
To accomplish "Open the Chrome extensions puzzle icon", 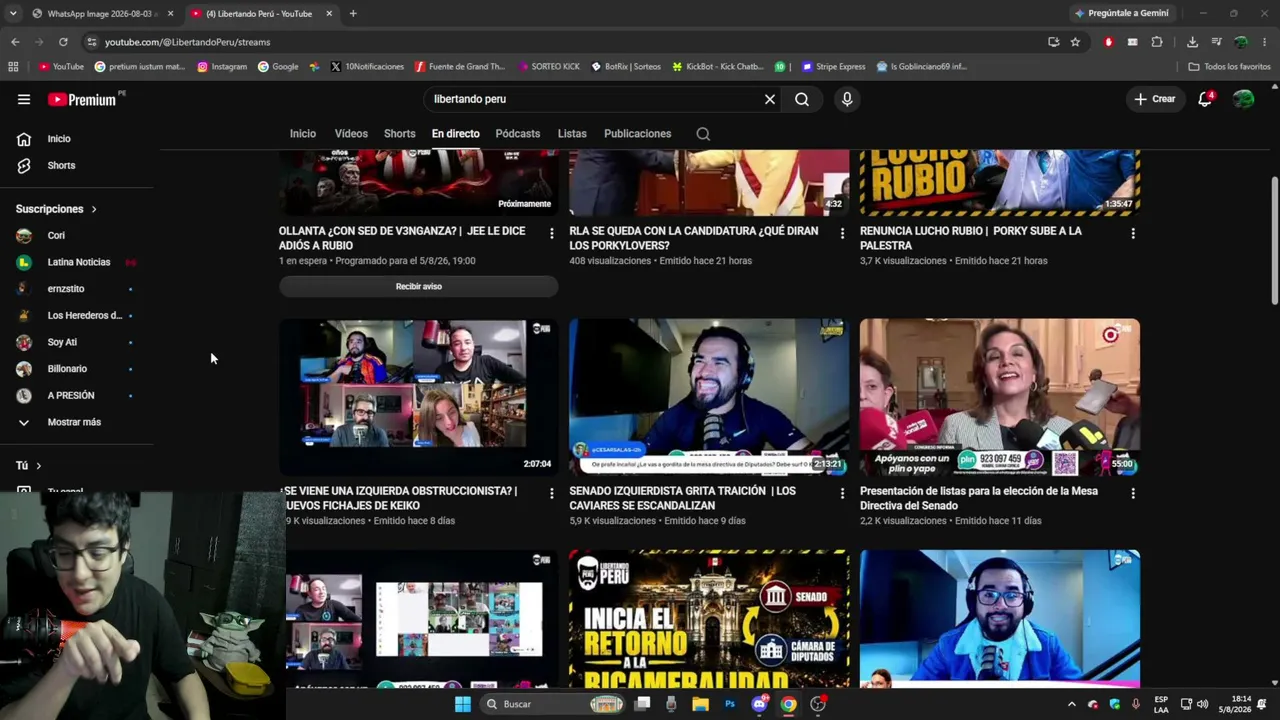I will point(1157,42).
